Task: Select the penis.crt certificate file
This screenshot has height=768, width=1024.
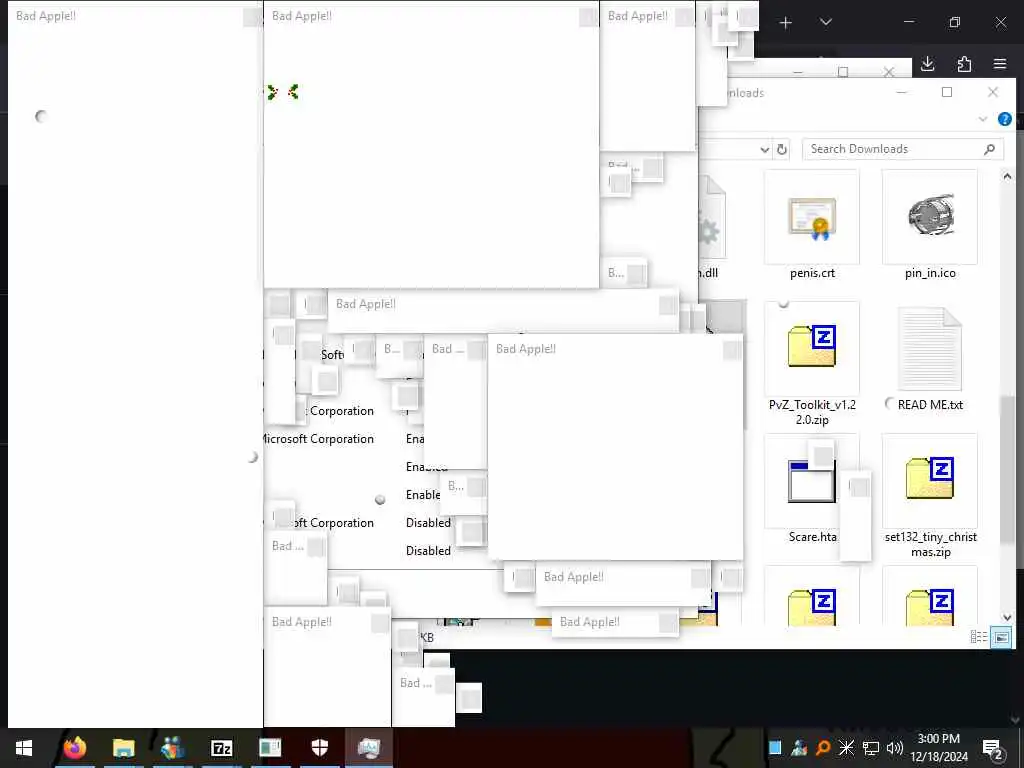Action: coord(812,225)
